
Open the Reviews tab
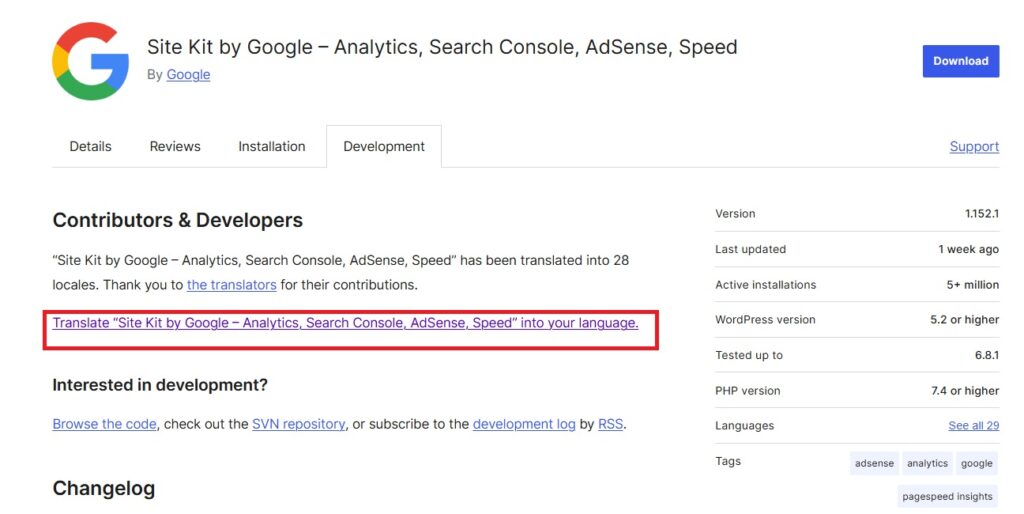pos(174,146)
